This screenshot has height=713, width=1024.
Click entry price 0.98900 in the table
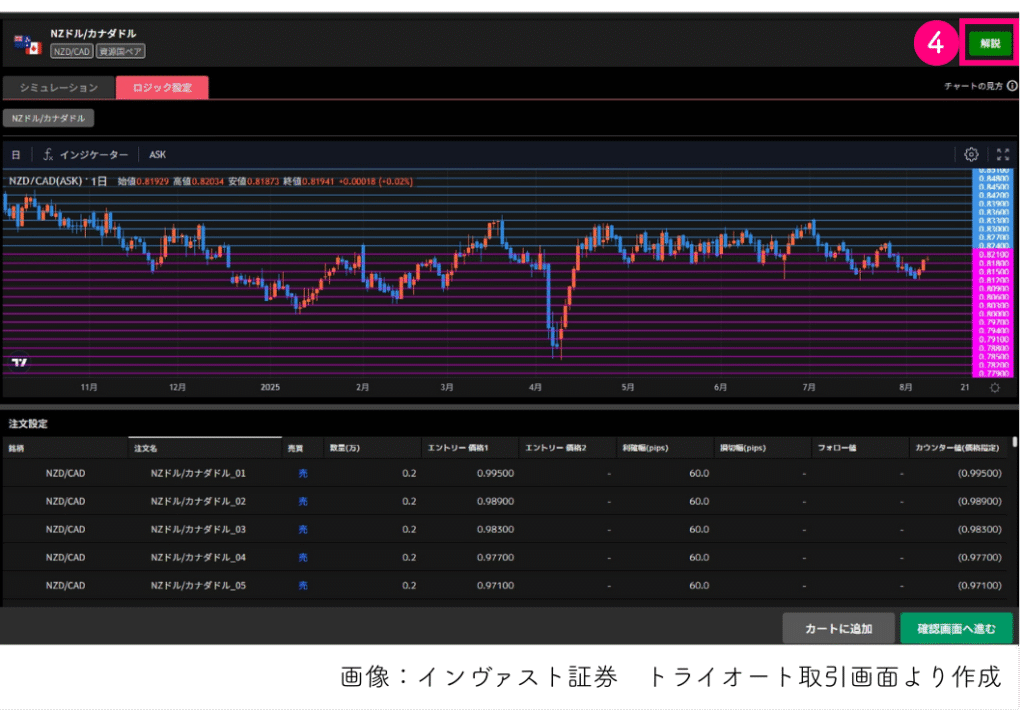pyautogui.click(x=495, y=501)
